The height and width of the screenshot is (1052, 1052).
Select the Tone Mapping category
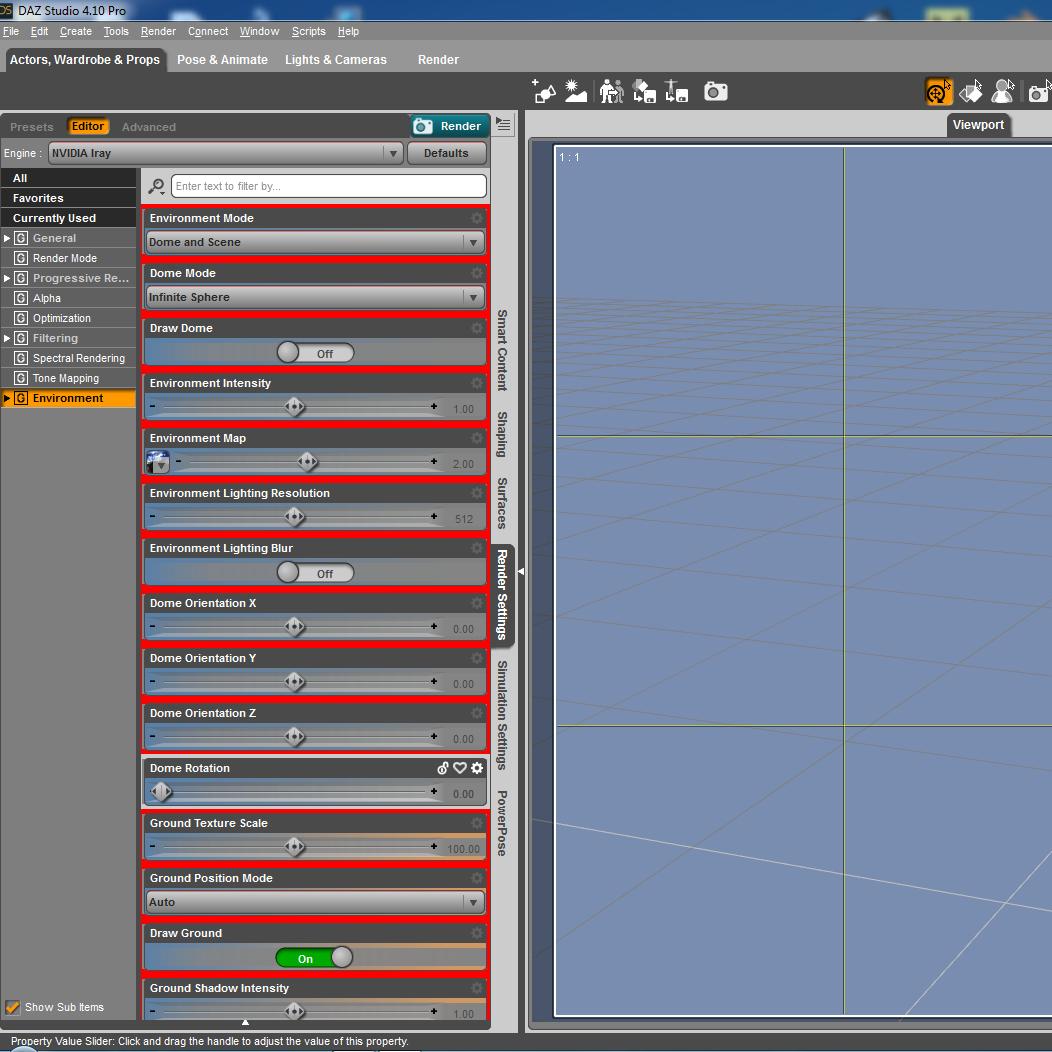pos(69,378)
